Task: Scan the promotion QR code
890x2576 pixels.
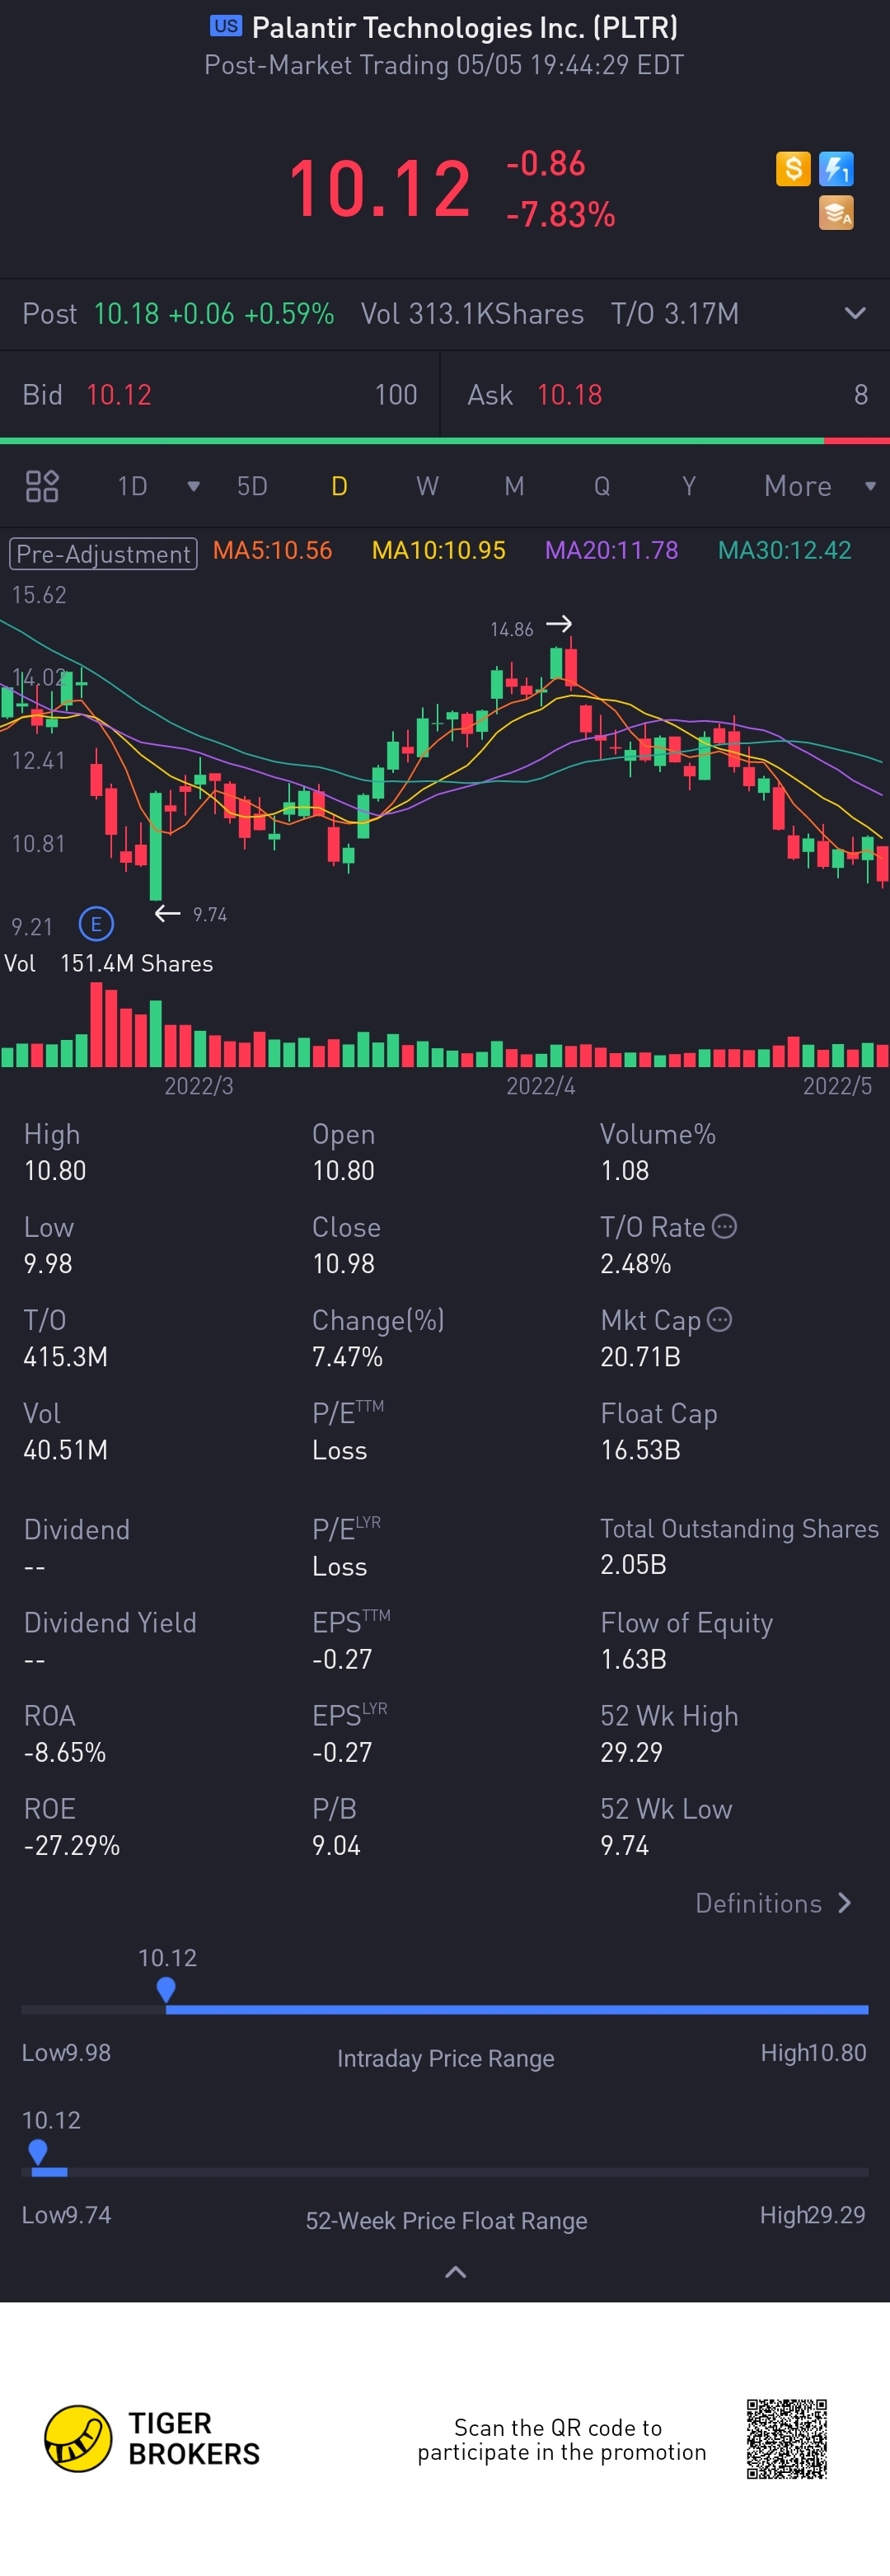Action: click(x=787, y=2438)
